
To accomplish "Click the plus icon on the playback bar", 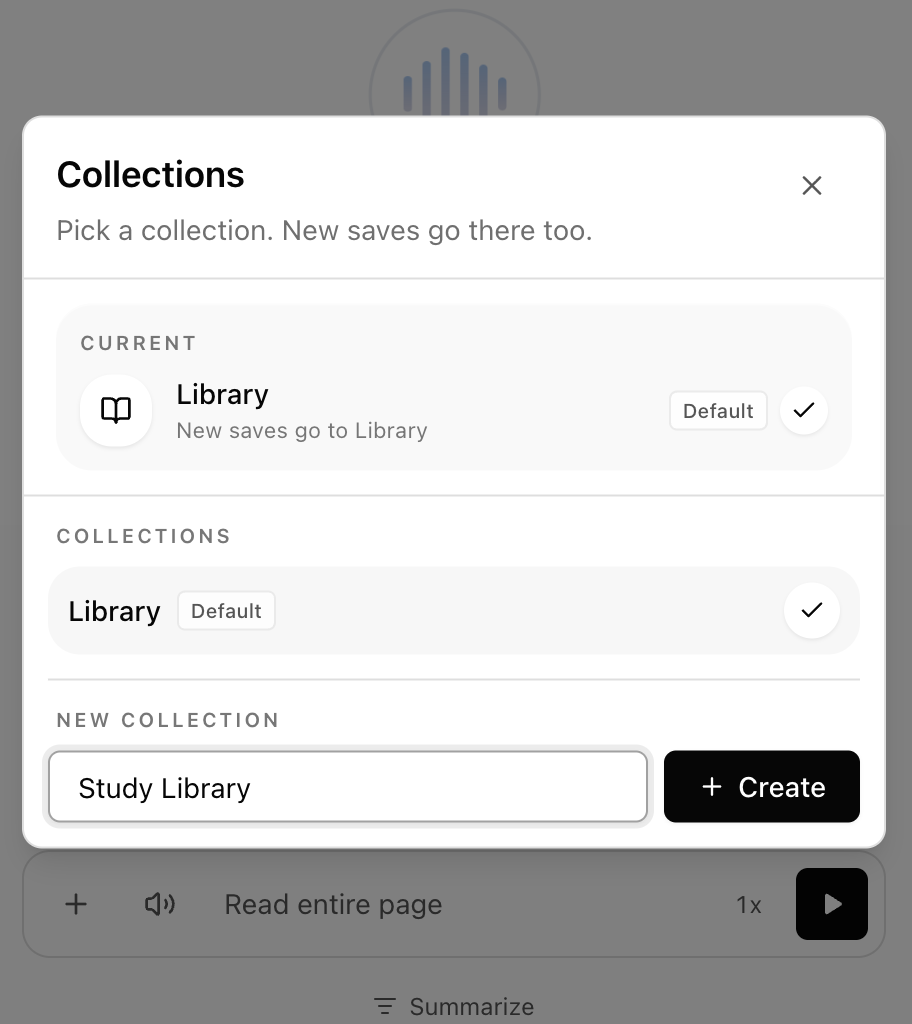I will pos(75,904).
